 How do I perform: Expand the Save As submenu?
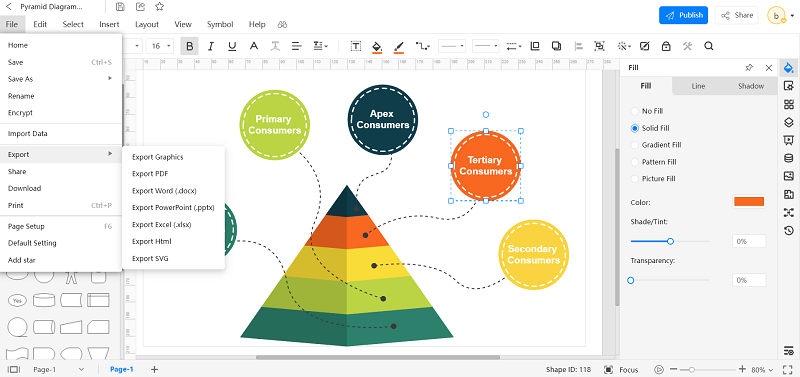point(61,79)
